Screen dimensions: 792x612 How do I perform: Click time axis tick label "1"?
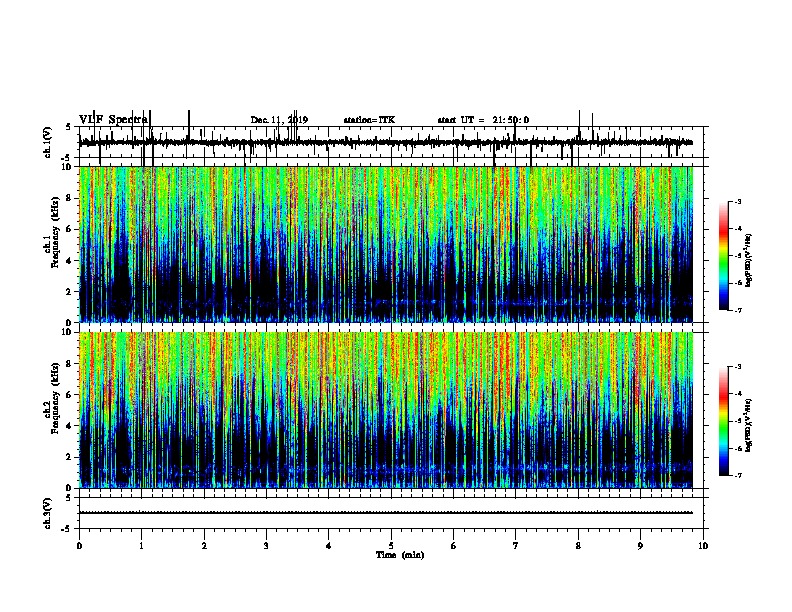click(141, 546)
